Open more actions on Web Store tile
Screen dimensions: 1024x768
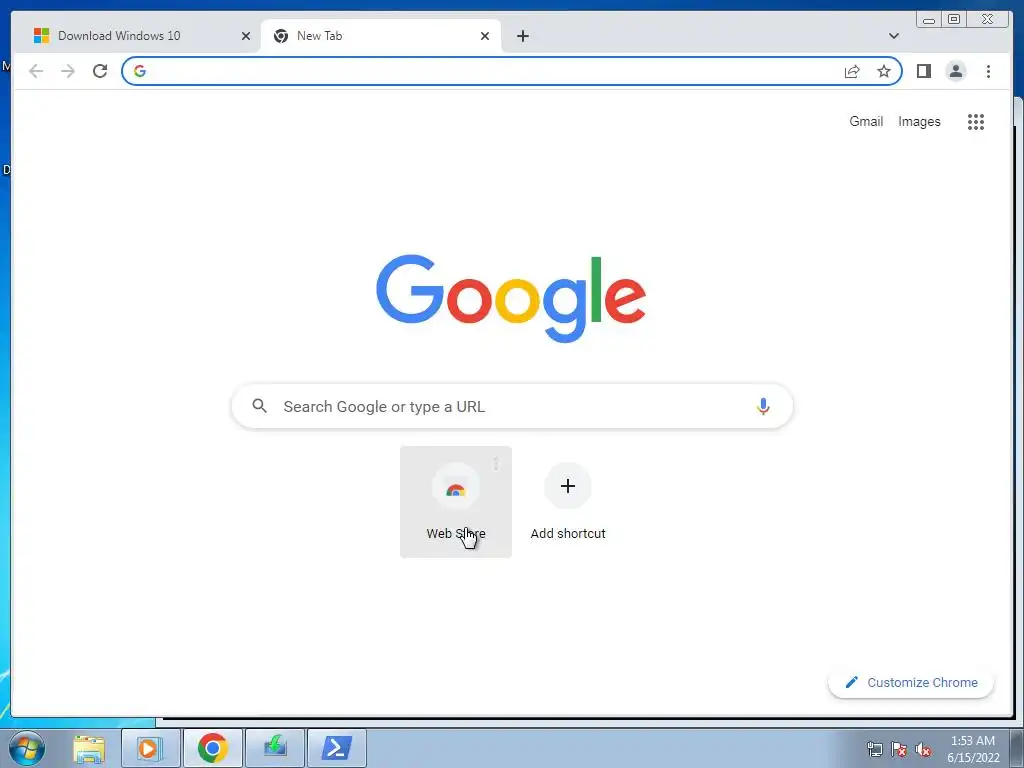pyautogui.click(x=496, y=463)
